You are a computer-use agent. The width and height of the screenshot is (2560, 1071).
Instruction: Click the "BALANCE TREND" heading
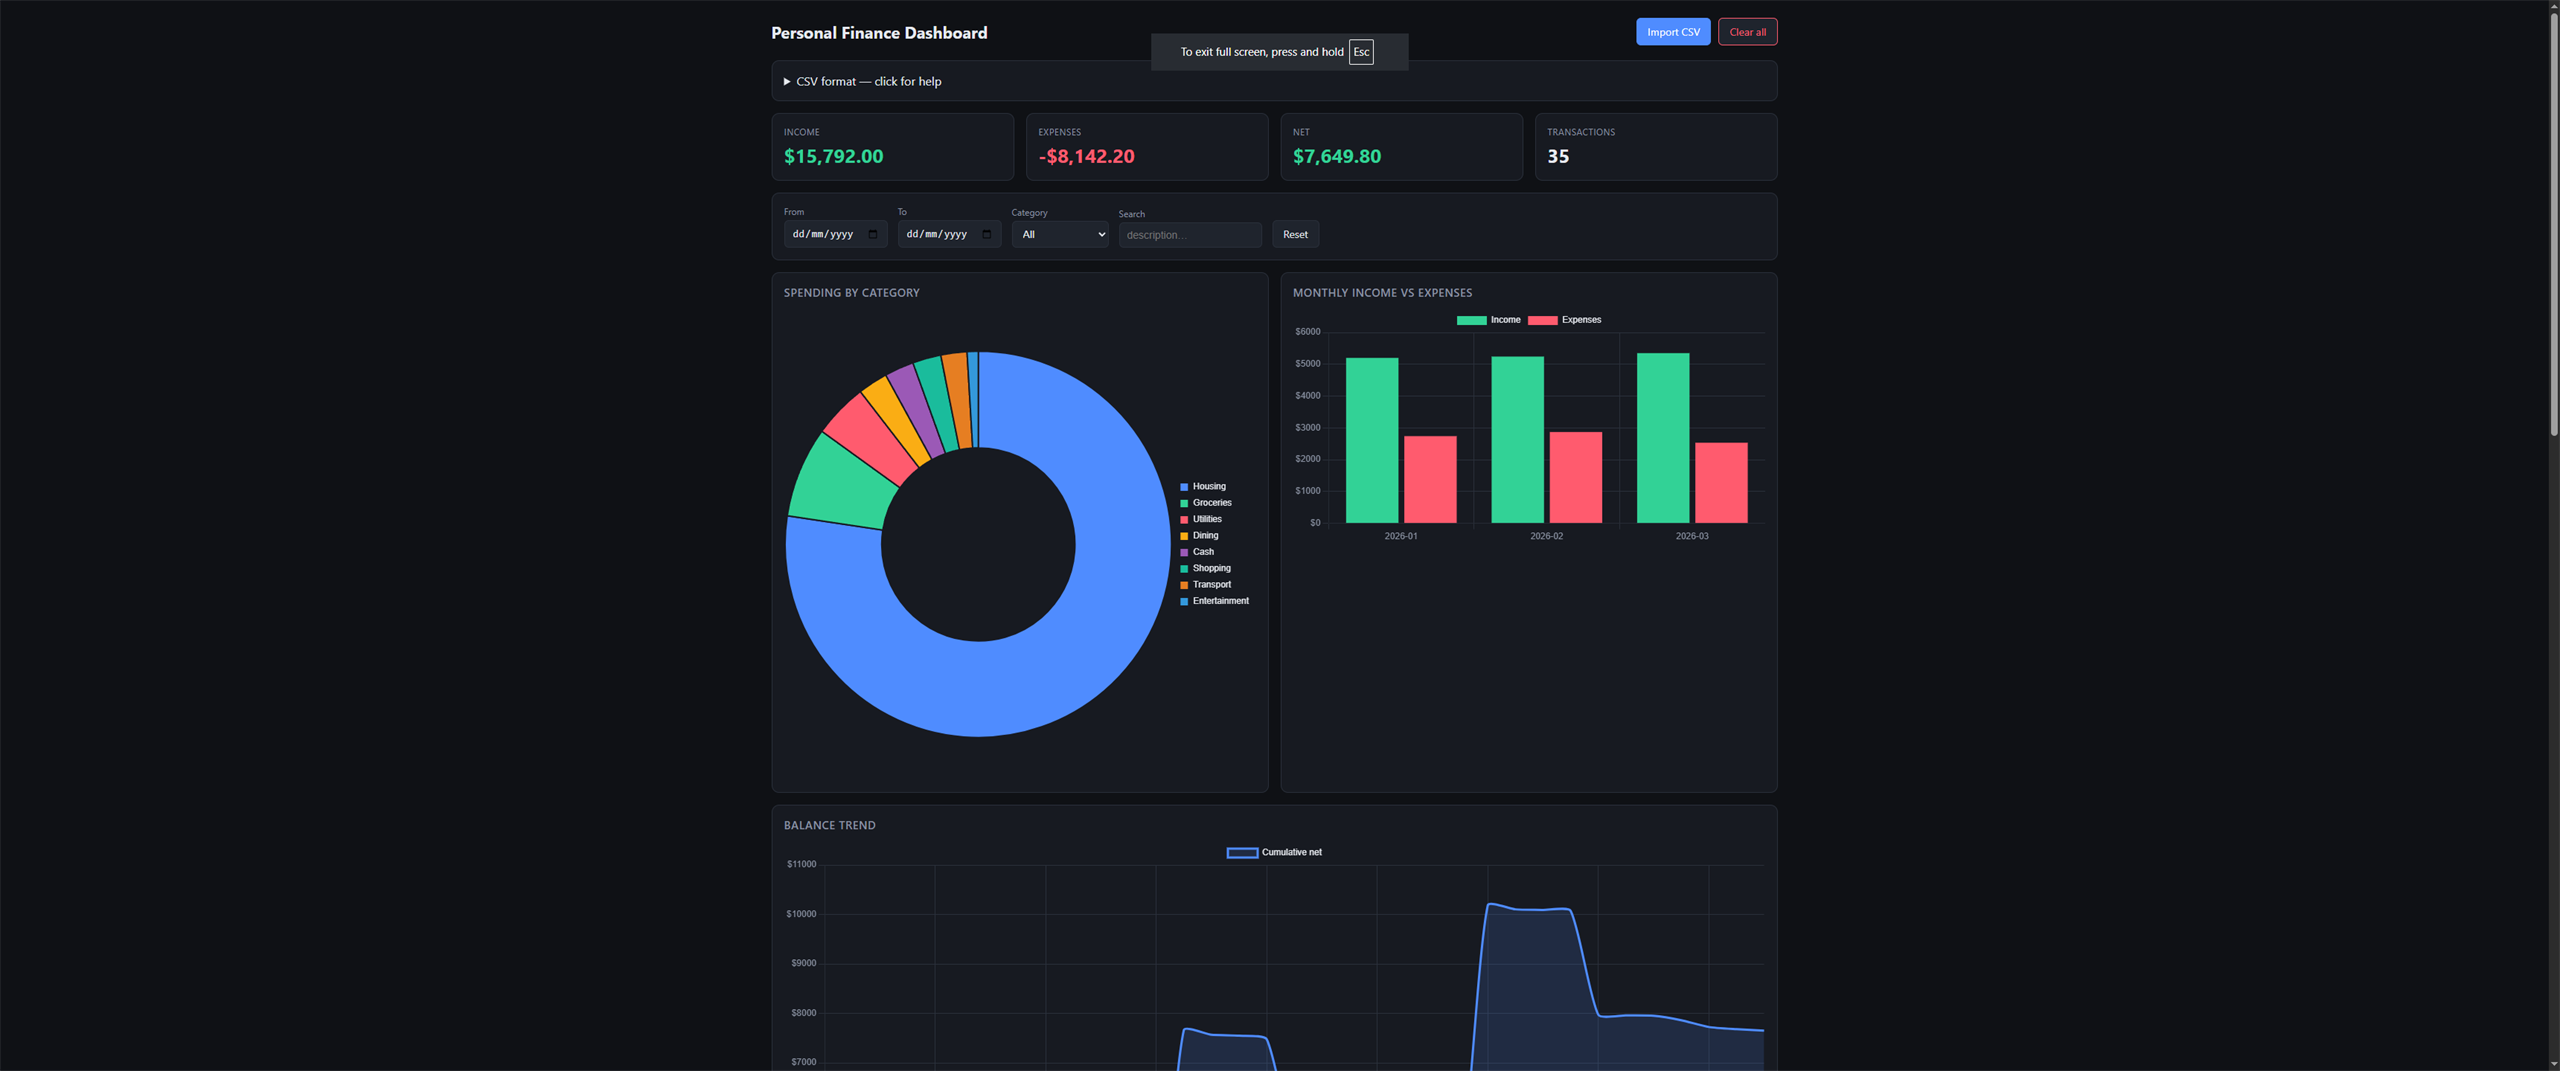pos(830,825)
